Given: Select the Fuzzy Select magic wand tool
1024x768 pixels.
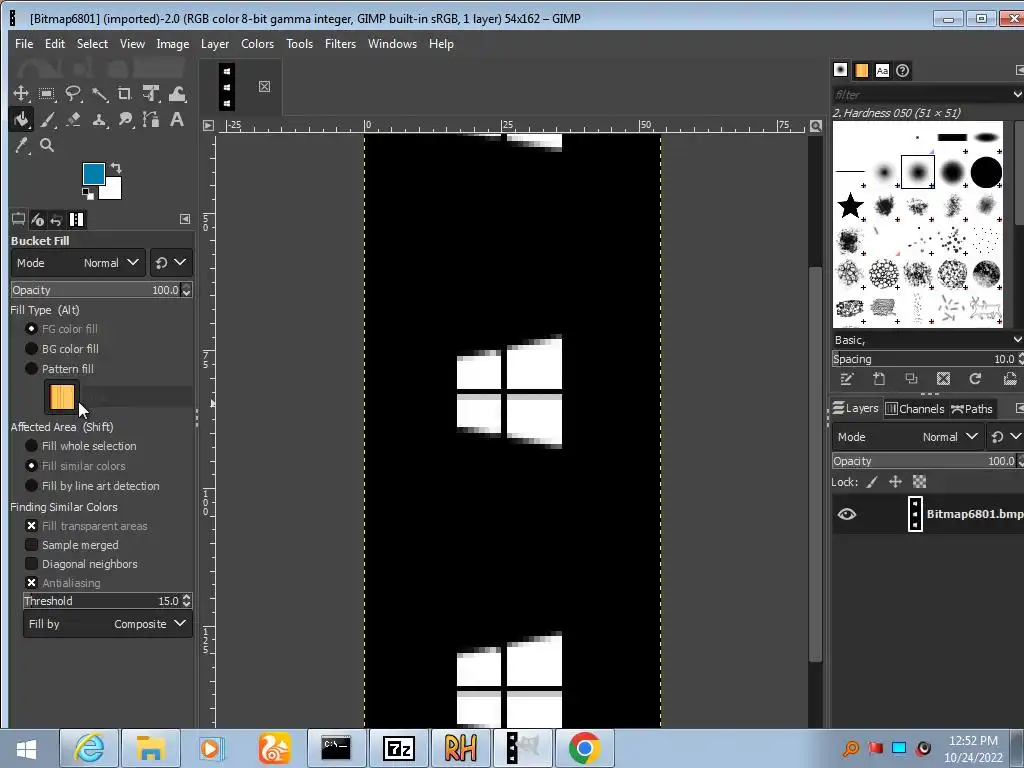Looking at the screenshot, I should [99, 94].
